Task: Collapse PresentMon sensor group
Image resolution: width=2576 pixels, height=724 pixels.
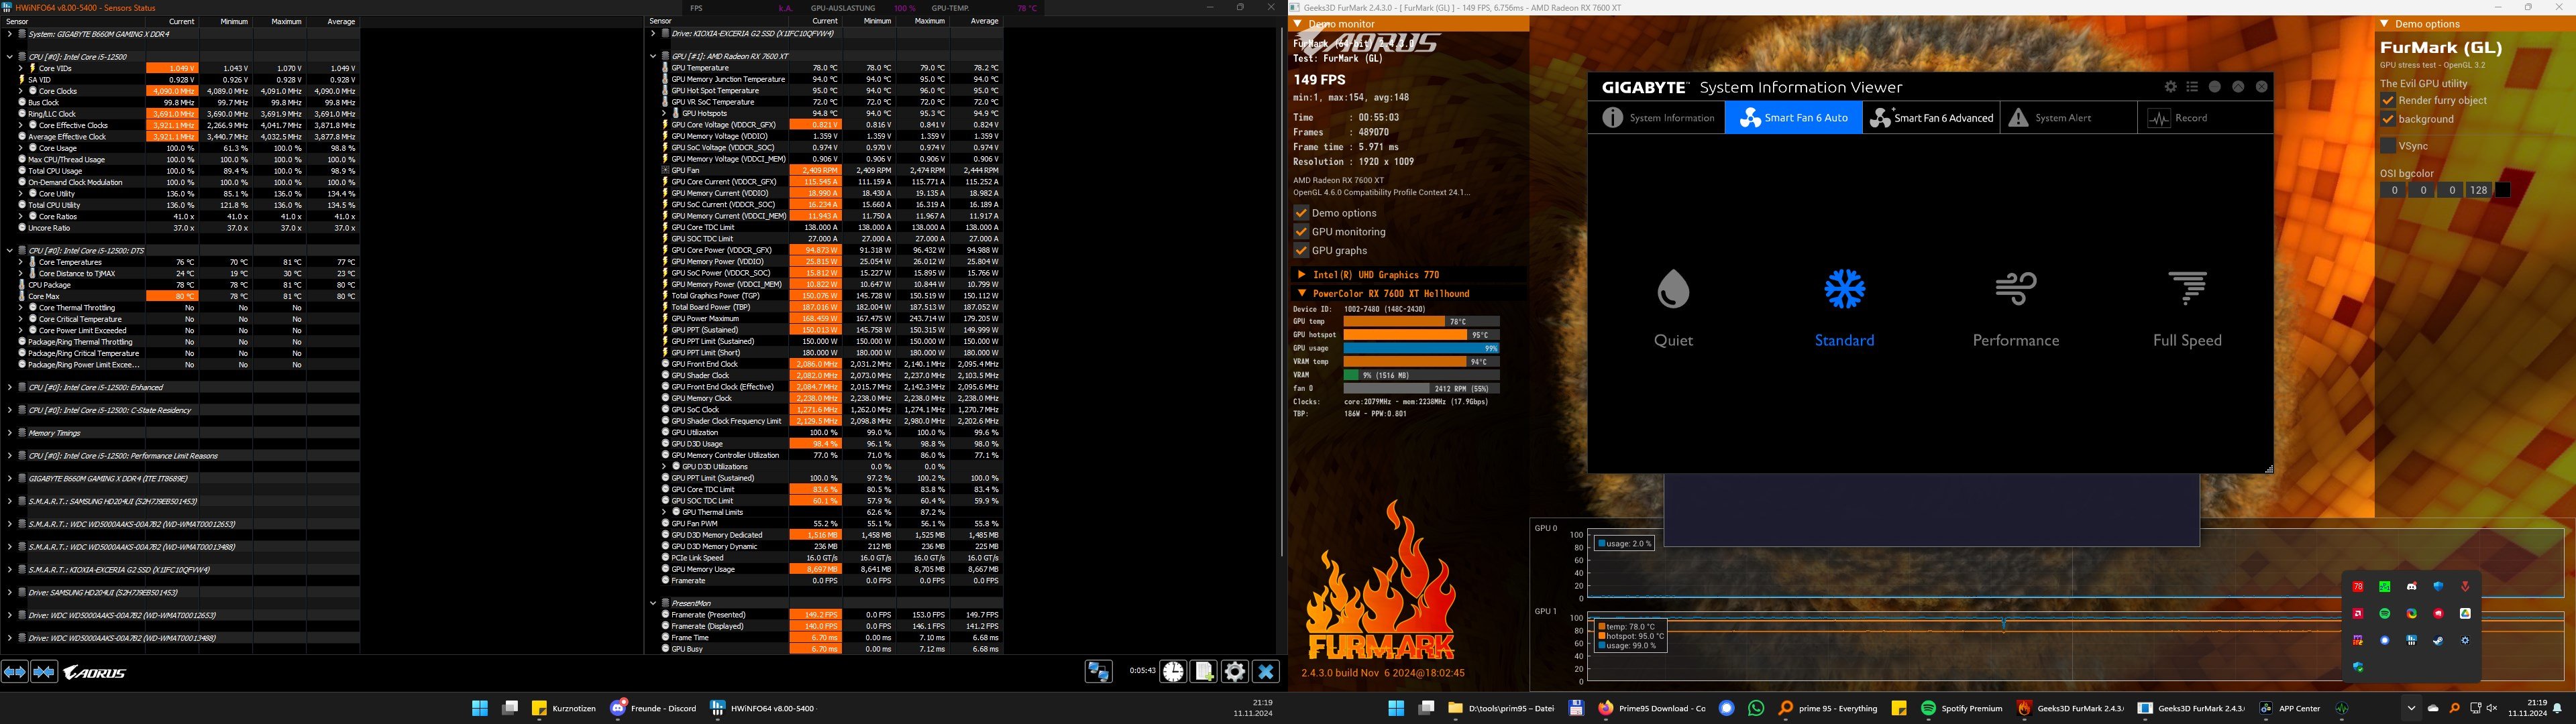Action: pos(652,603)
